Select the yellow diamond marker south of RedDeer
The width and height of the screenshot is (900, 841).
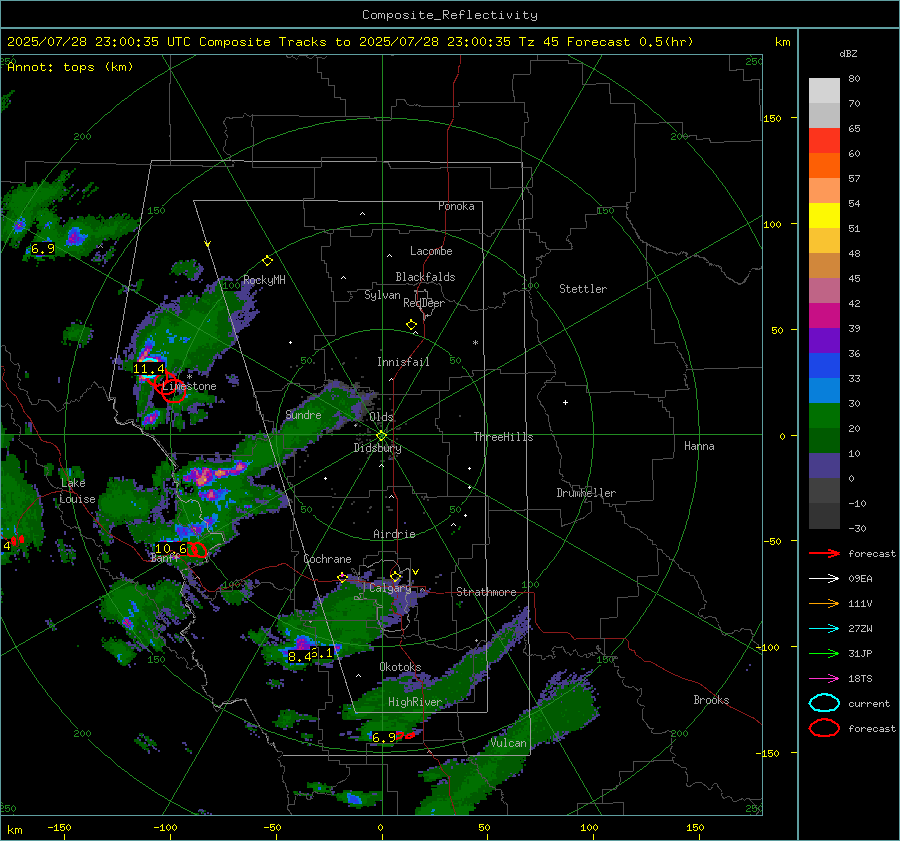pyautogui.click(x=411, y=325)
